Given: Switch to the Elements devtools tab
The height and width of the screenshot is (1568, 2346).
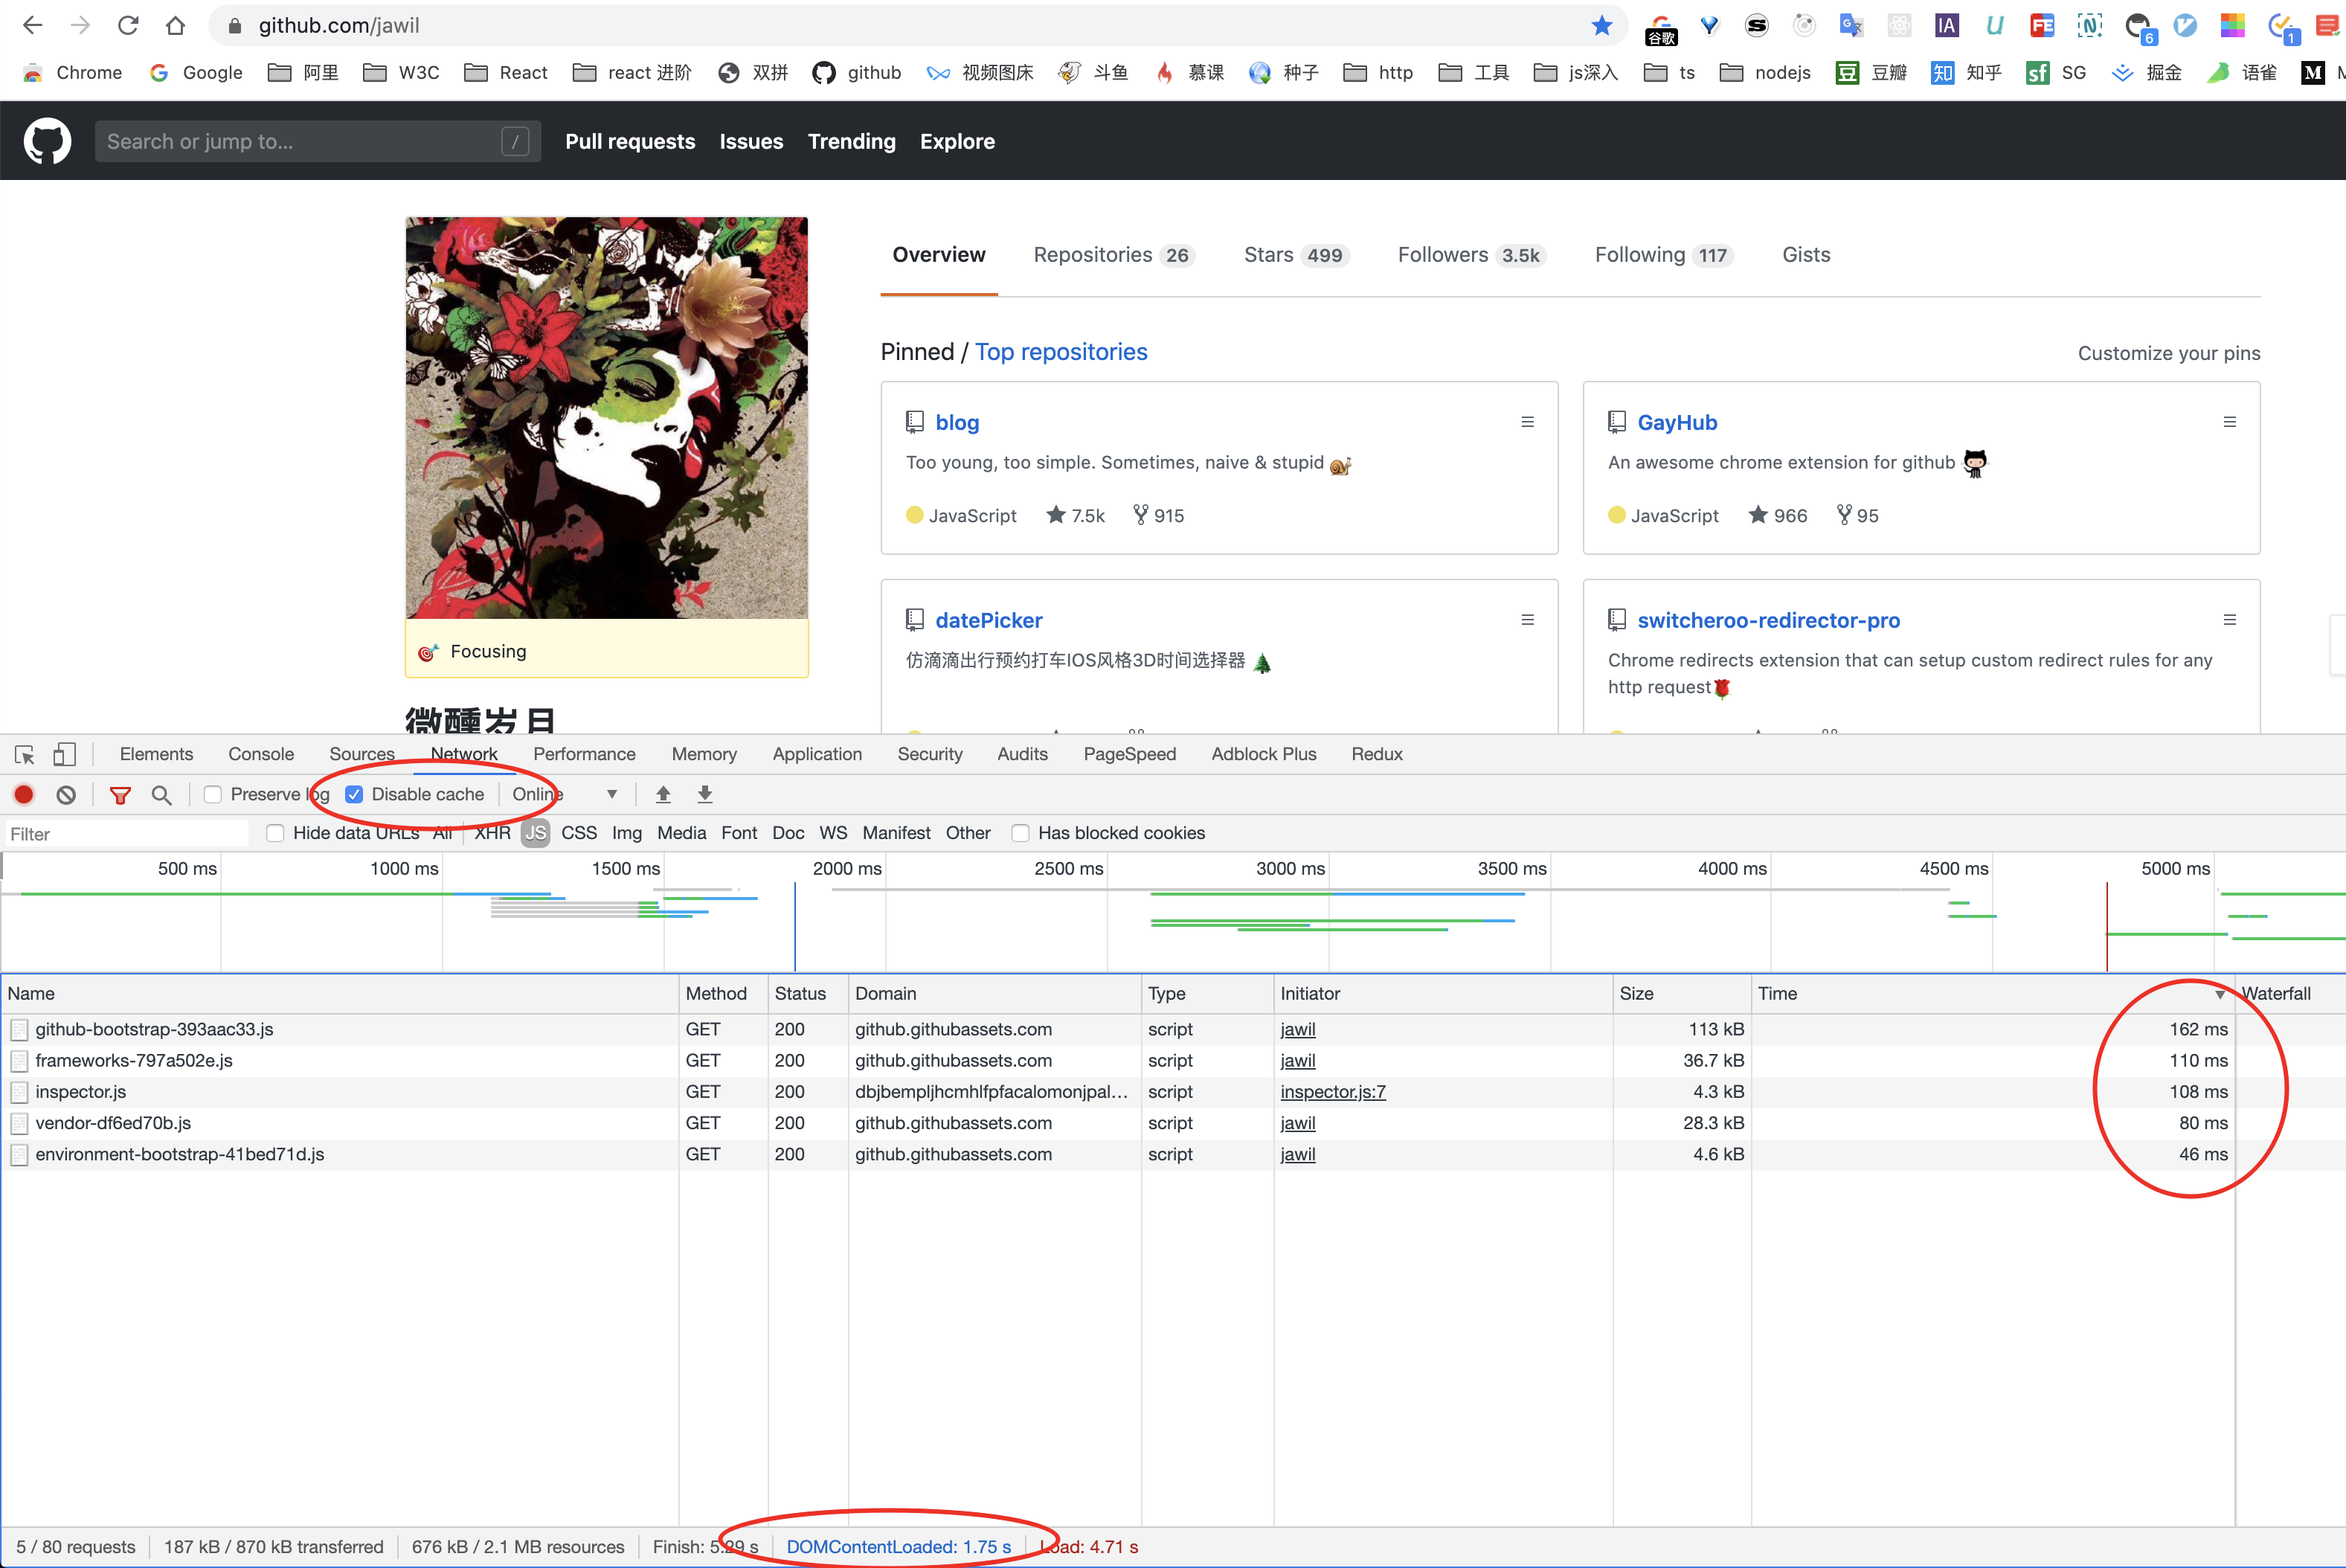Looking at the screenshot, I should (156, 755).
